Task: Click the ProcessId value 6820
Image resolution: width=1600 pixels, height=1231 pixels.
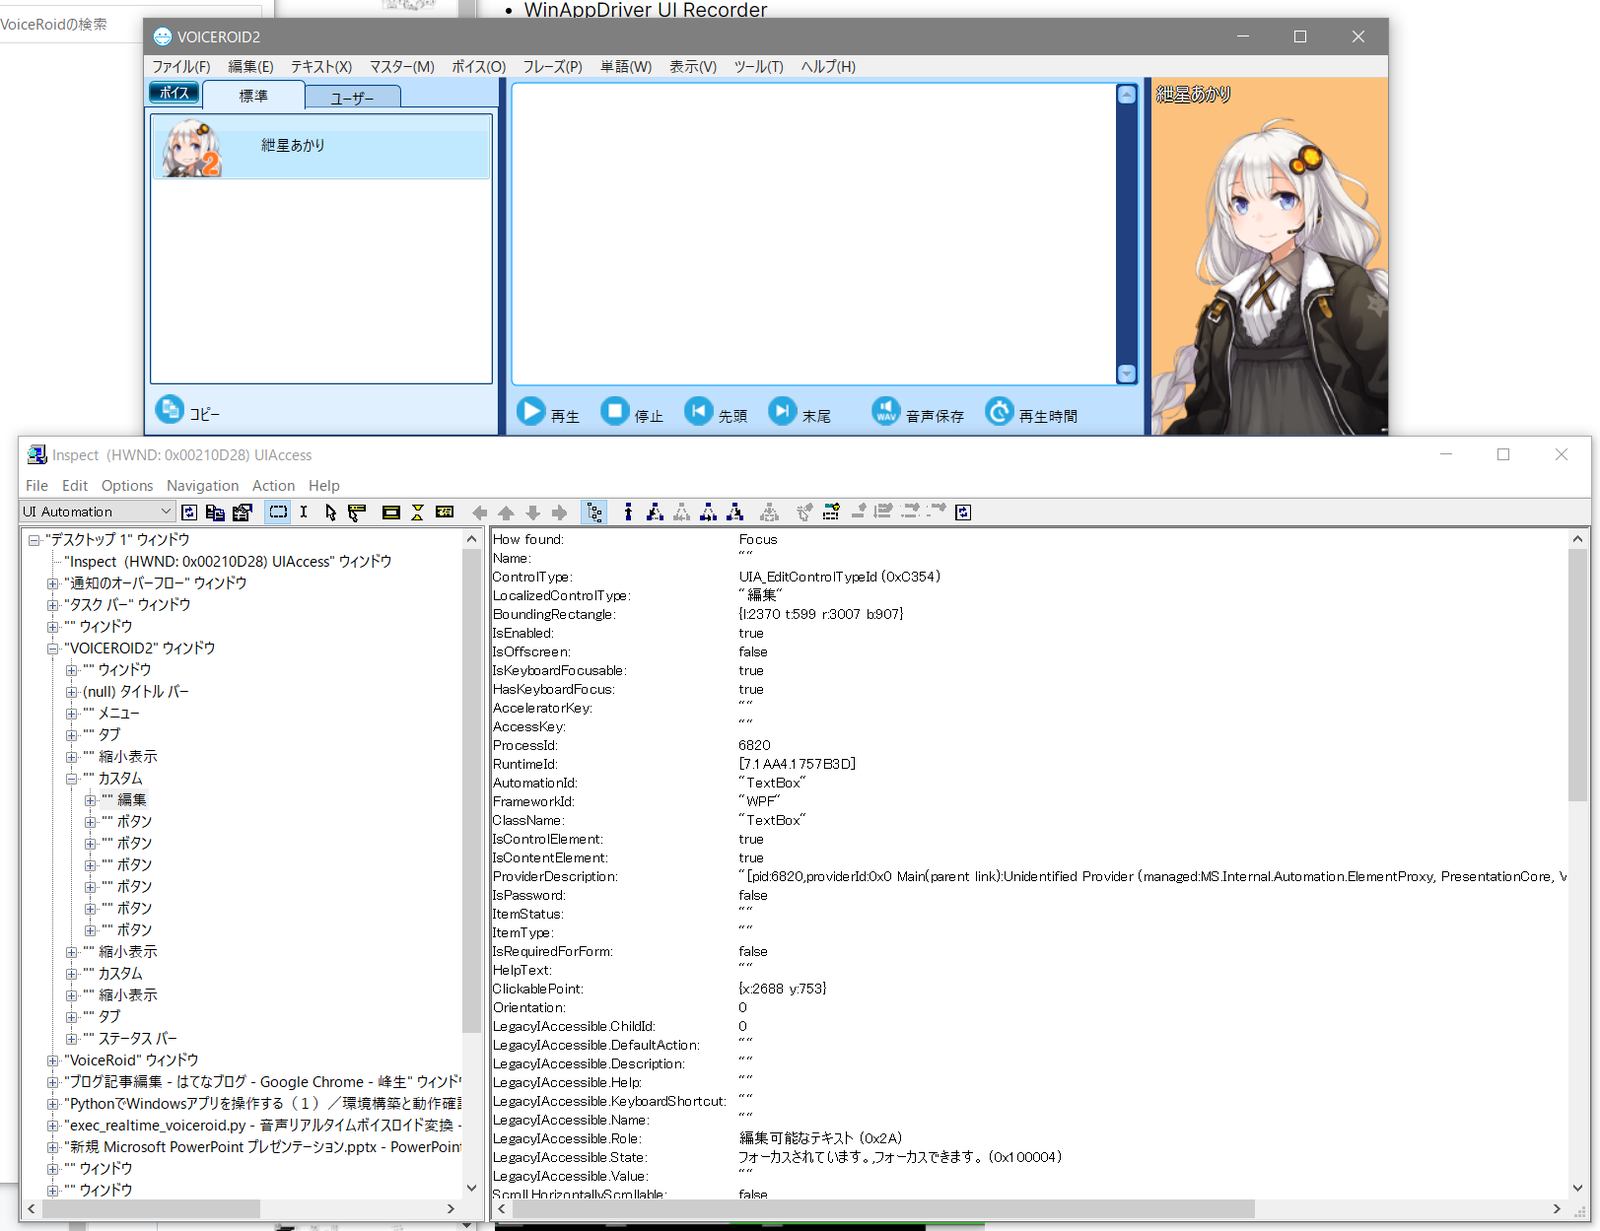Action: 755,746
